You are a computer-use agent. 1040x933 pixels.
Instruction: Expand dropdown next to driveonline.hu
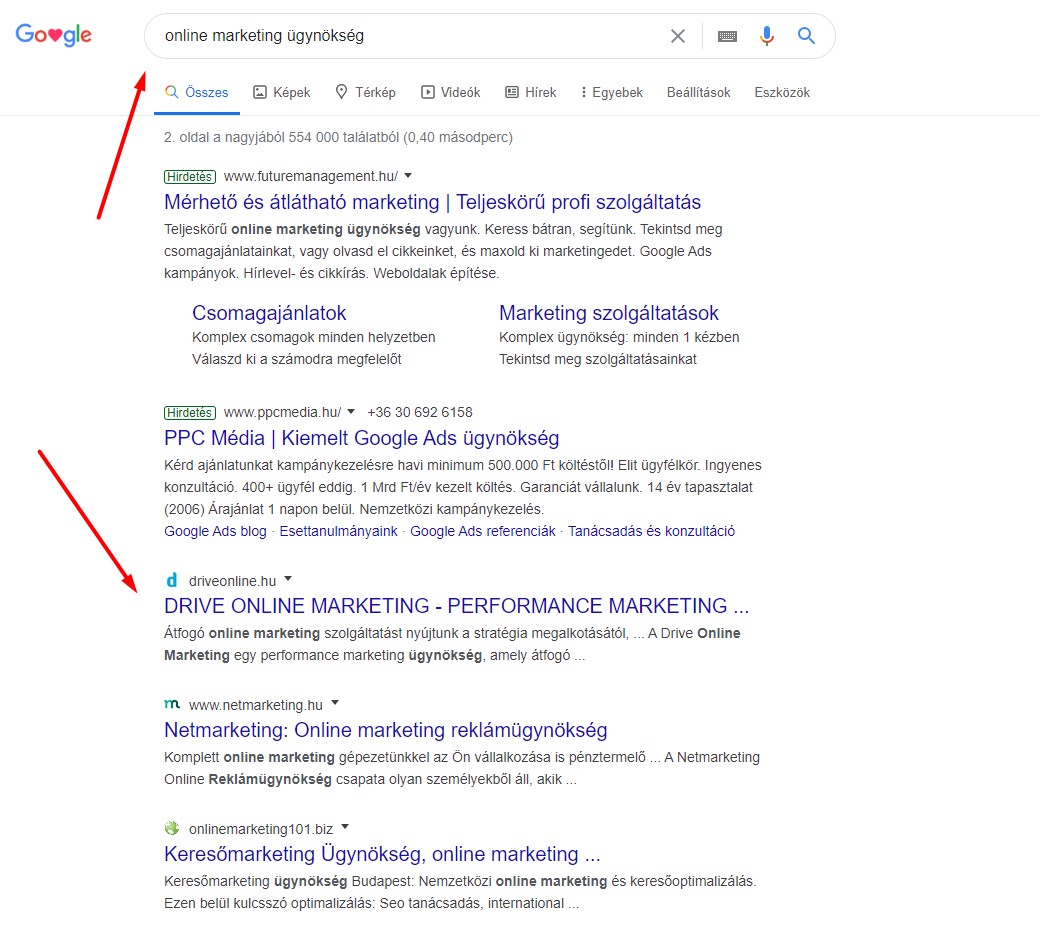288,579
